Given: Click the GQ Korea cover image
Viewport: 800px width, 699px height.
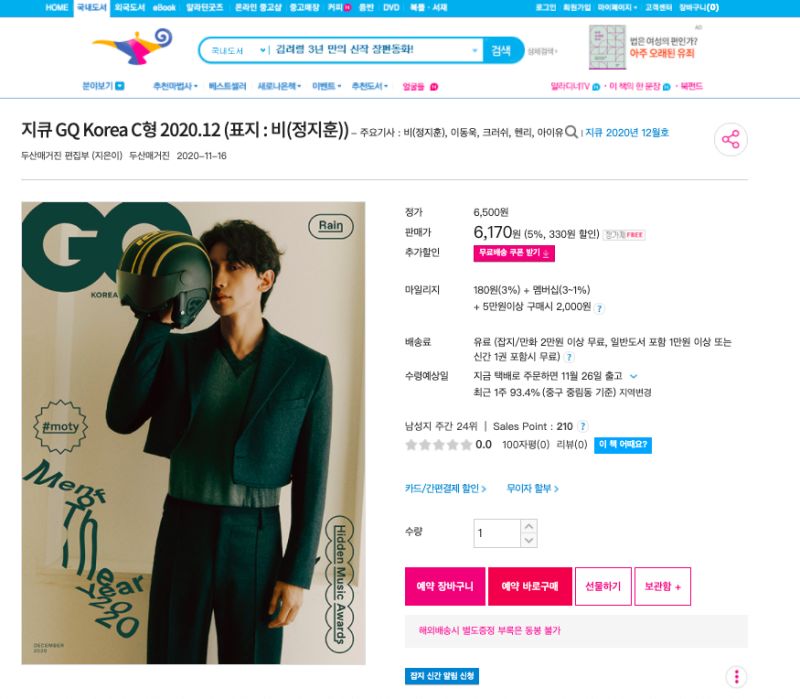Looking at the screenshot, I should [x=193, y=433].
